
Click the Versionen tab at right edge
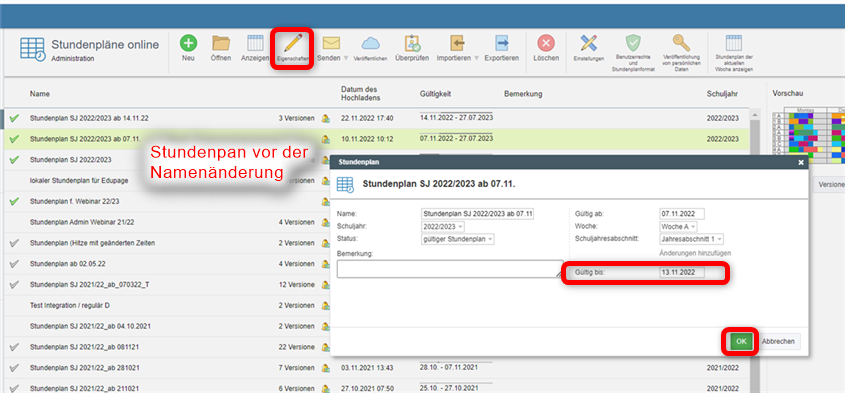pos(829,184)
